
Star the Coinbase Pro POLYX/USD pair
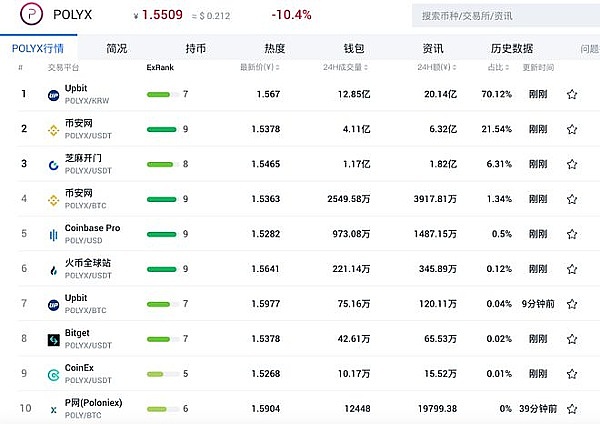click(x=572, y=235)
